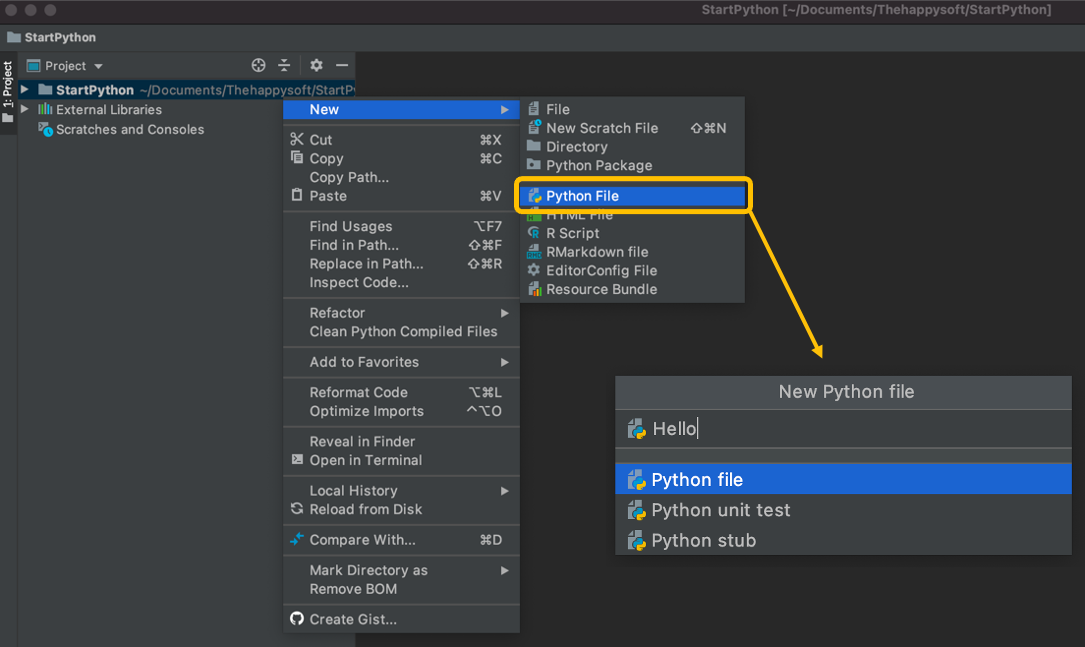
Task: Click the New Scratch File icon
Action: [534, 127]
